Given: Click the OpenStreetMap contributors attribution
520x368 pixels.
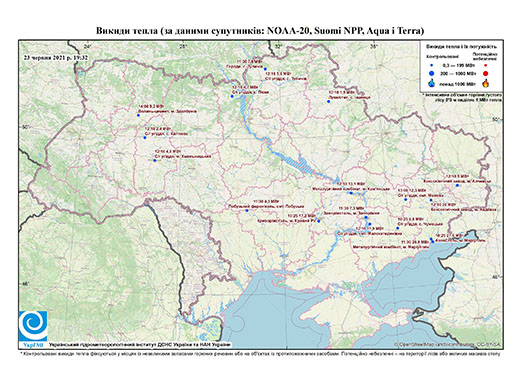Looking at the screenshot, I should pos(447,344).
